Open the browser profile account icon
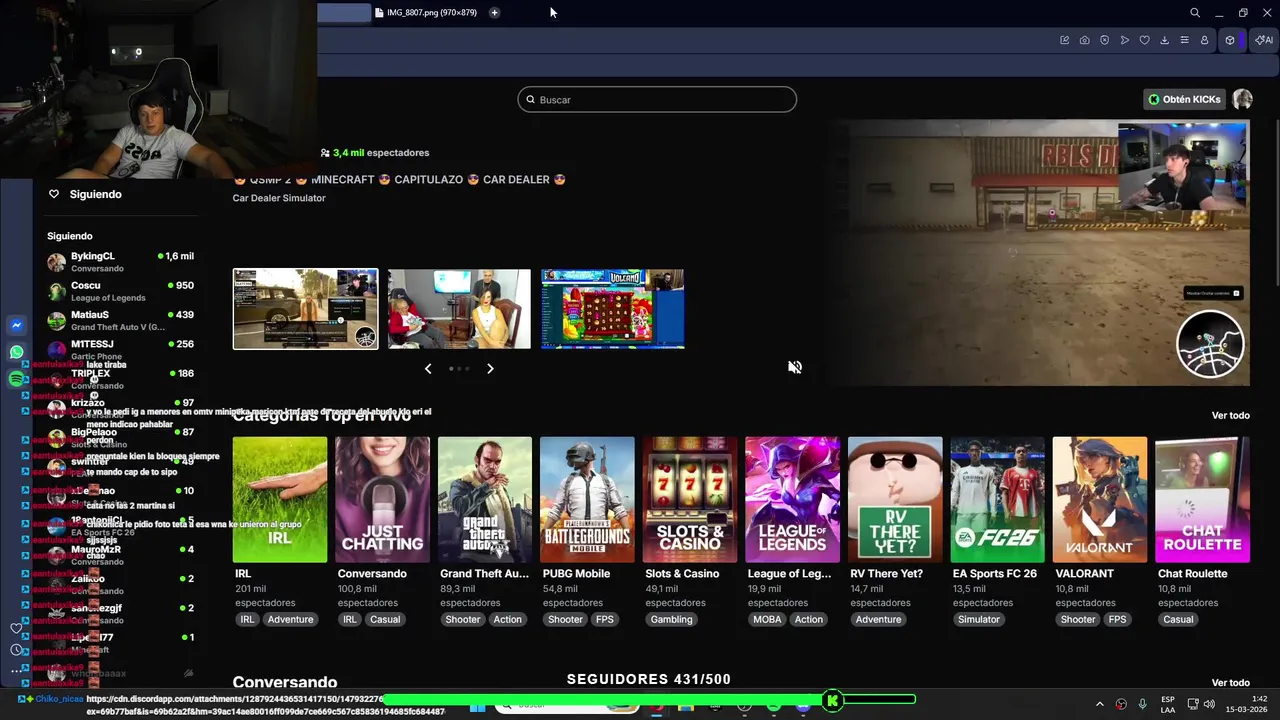This screenshot has width=1280, height=720. [1205, 40]
